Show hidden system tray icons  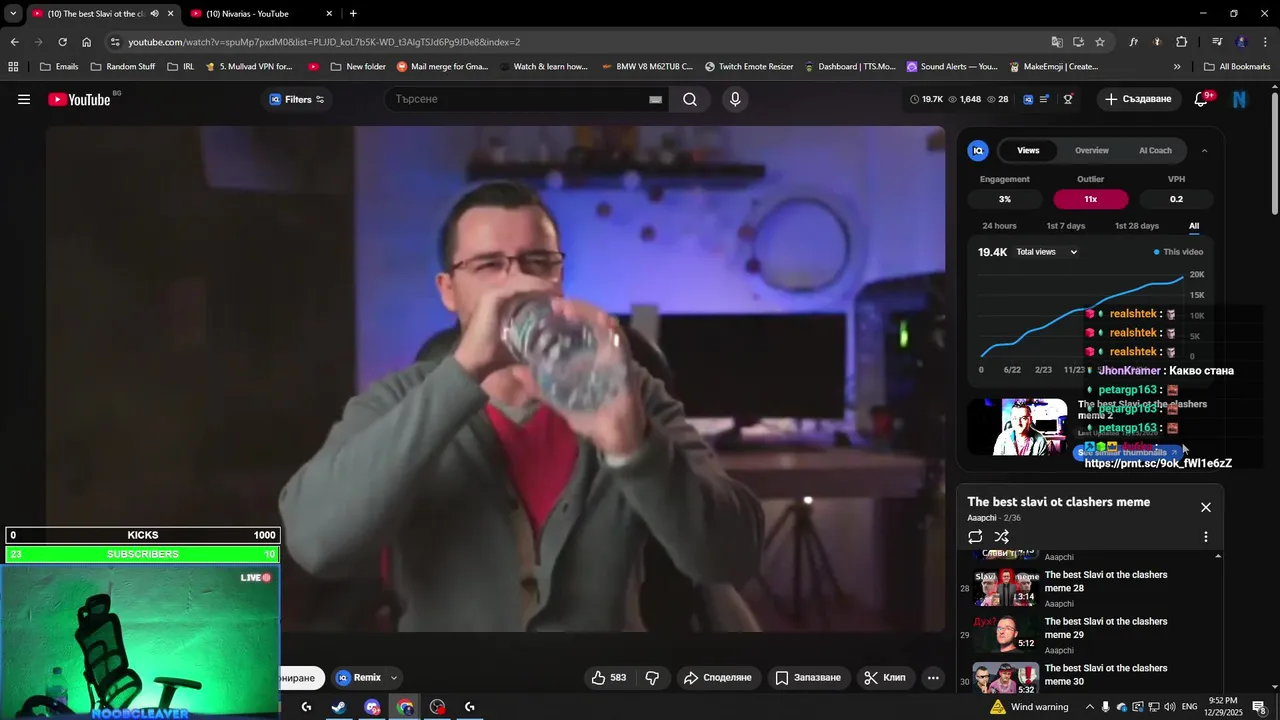[1090, 707]
